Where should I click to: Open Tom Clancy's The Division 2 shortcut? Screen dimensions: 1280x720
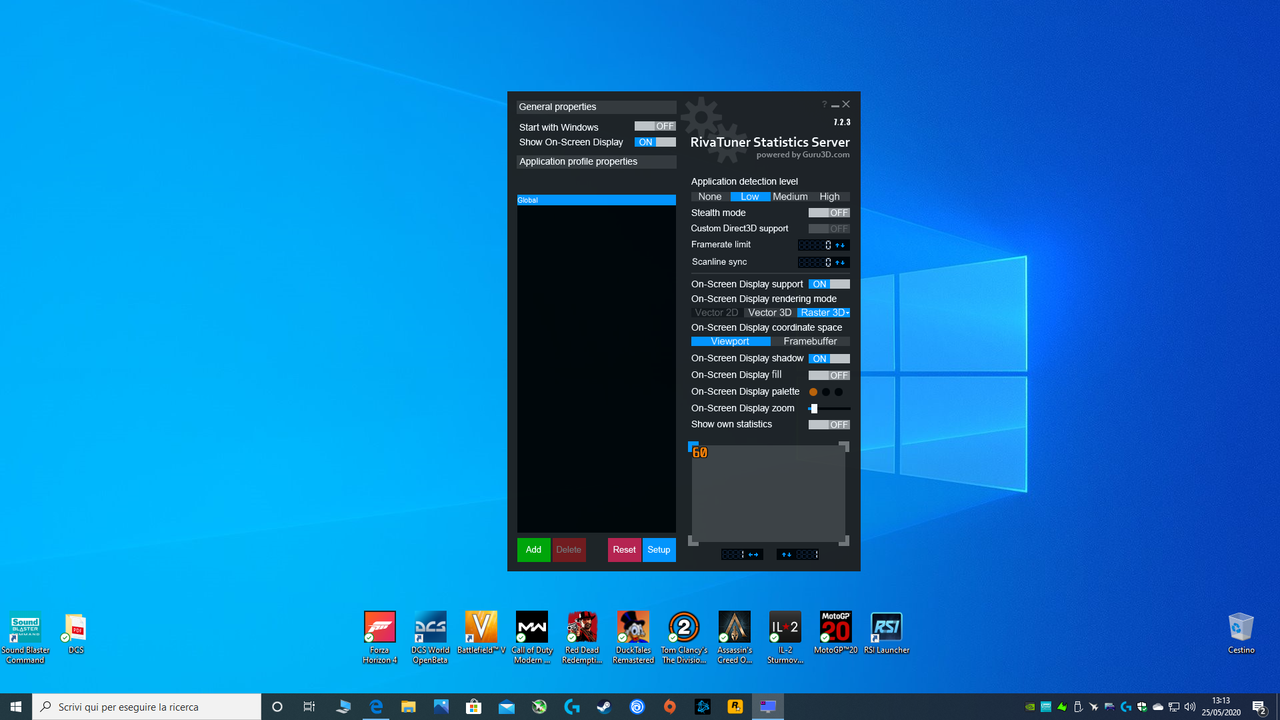coord(684,637)
